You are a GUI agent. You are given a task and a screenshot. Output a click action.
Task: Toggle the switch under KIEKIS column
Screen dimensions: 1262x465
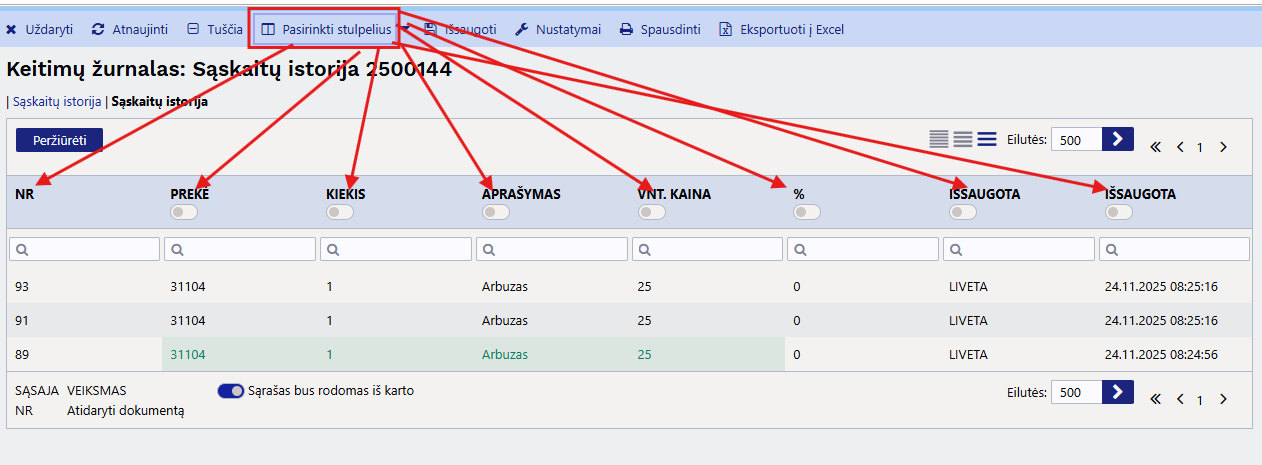(340, 212)
